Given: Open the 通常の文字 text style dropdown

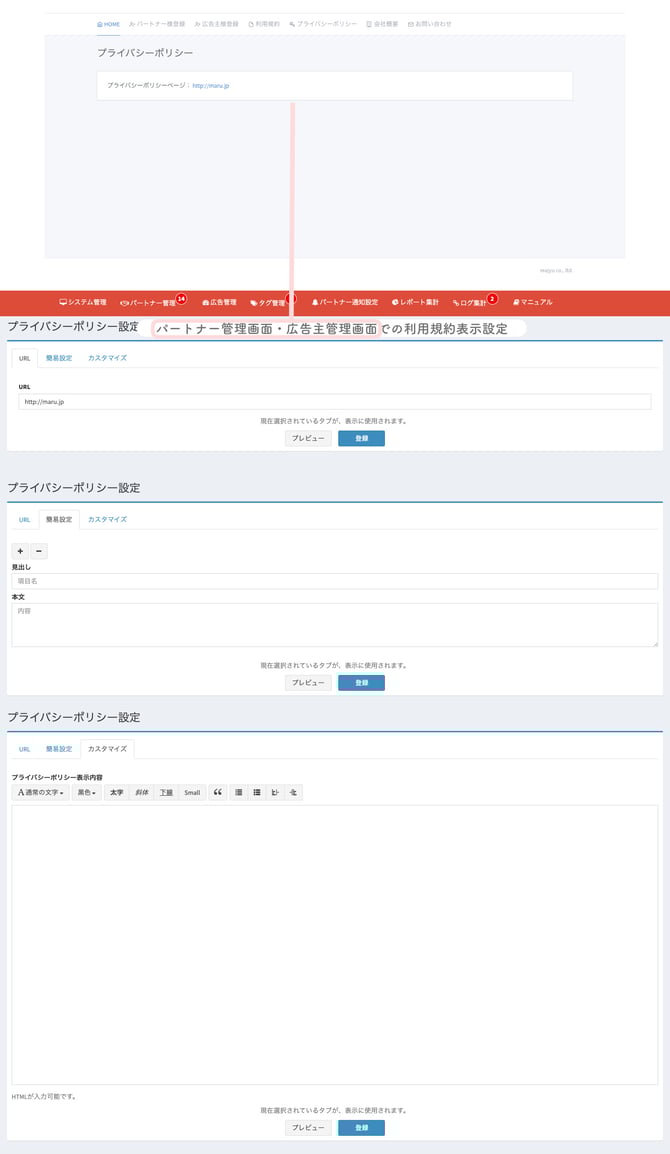Looking at the screenshot, I should [41, 792].
